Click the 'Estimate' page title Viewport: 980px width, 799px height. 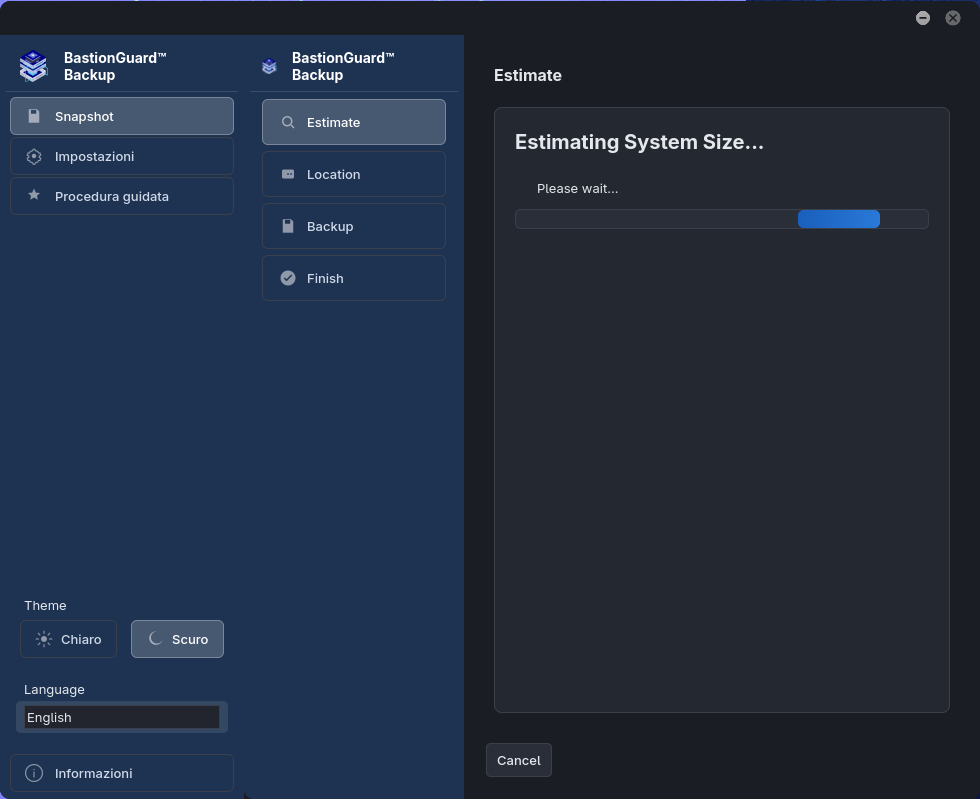click(x=528, y=75)
